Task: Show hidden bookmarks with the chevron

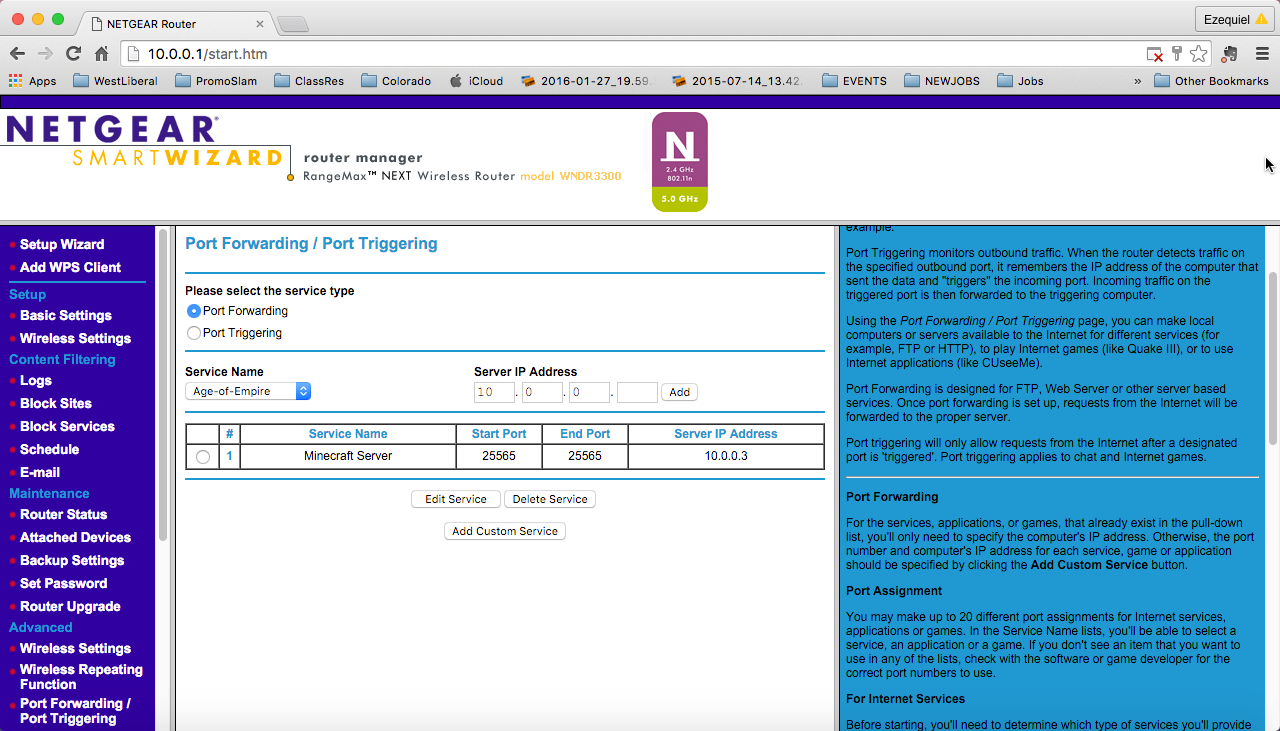Action: 1137,81
